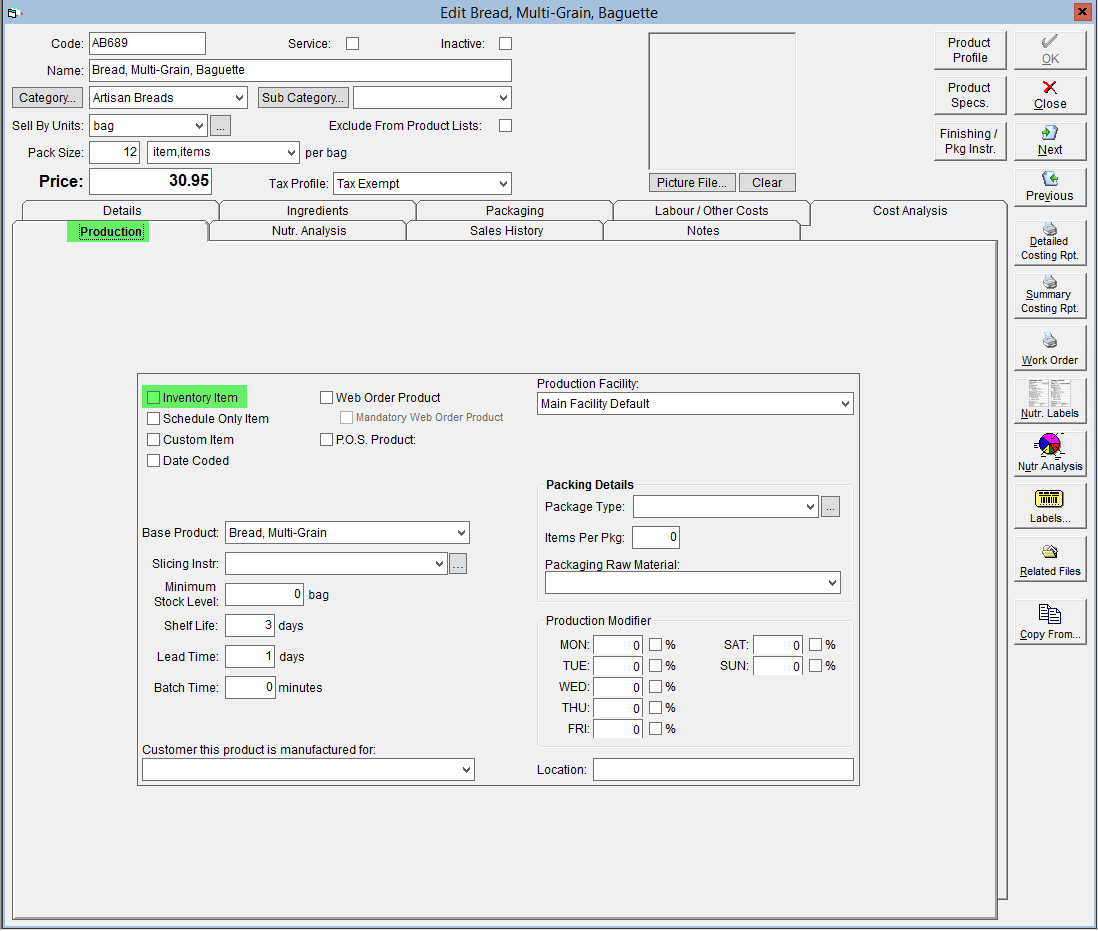Open the Artisan Breads category dropdown
The width and height of the screenshot is (1098, 931).
(x=239, y=98)
